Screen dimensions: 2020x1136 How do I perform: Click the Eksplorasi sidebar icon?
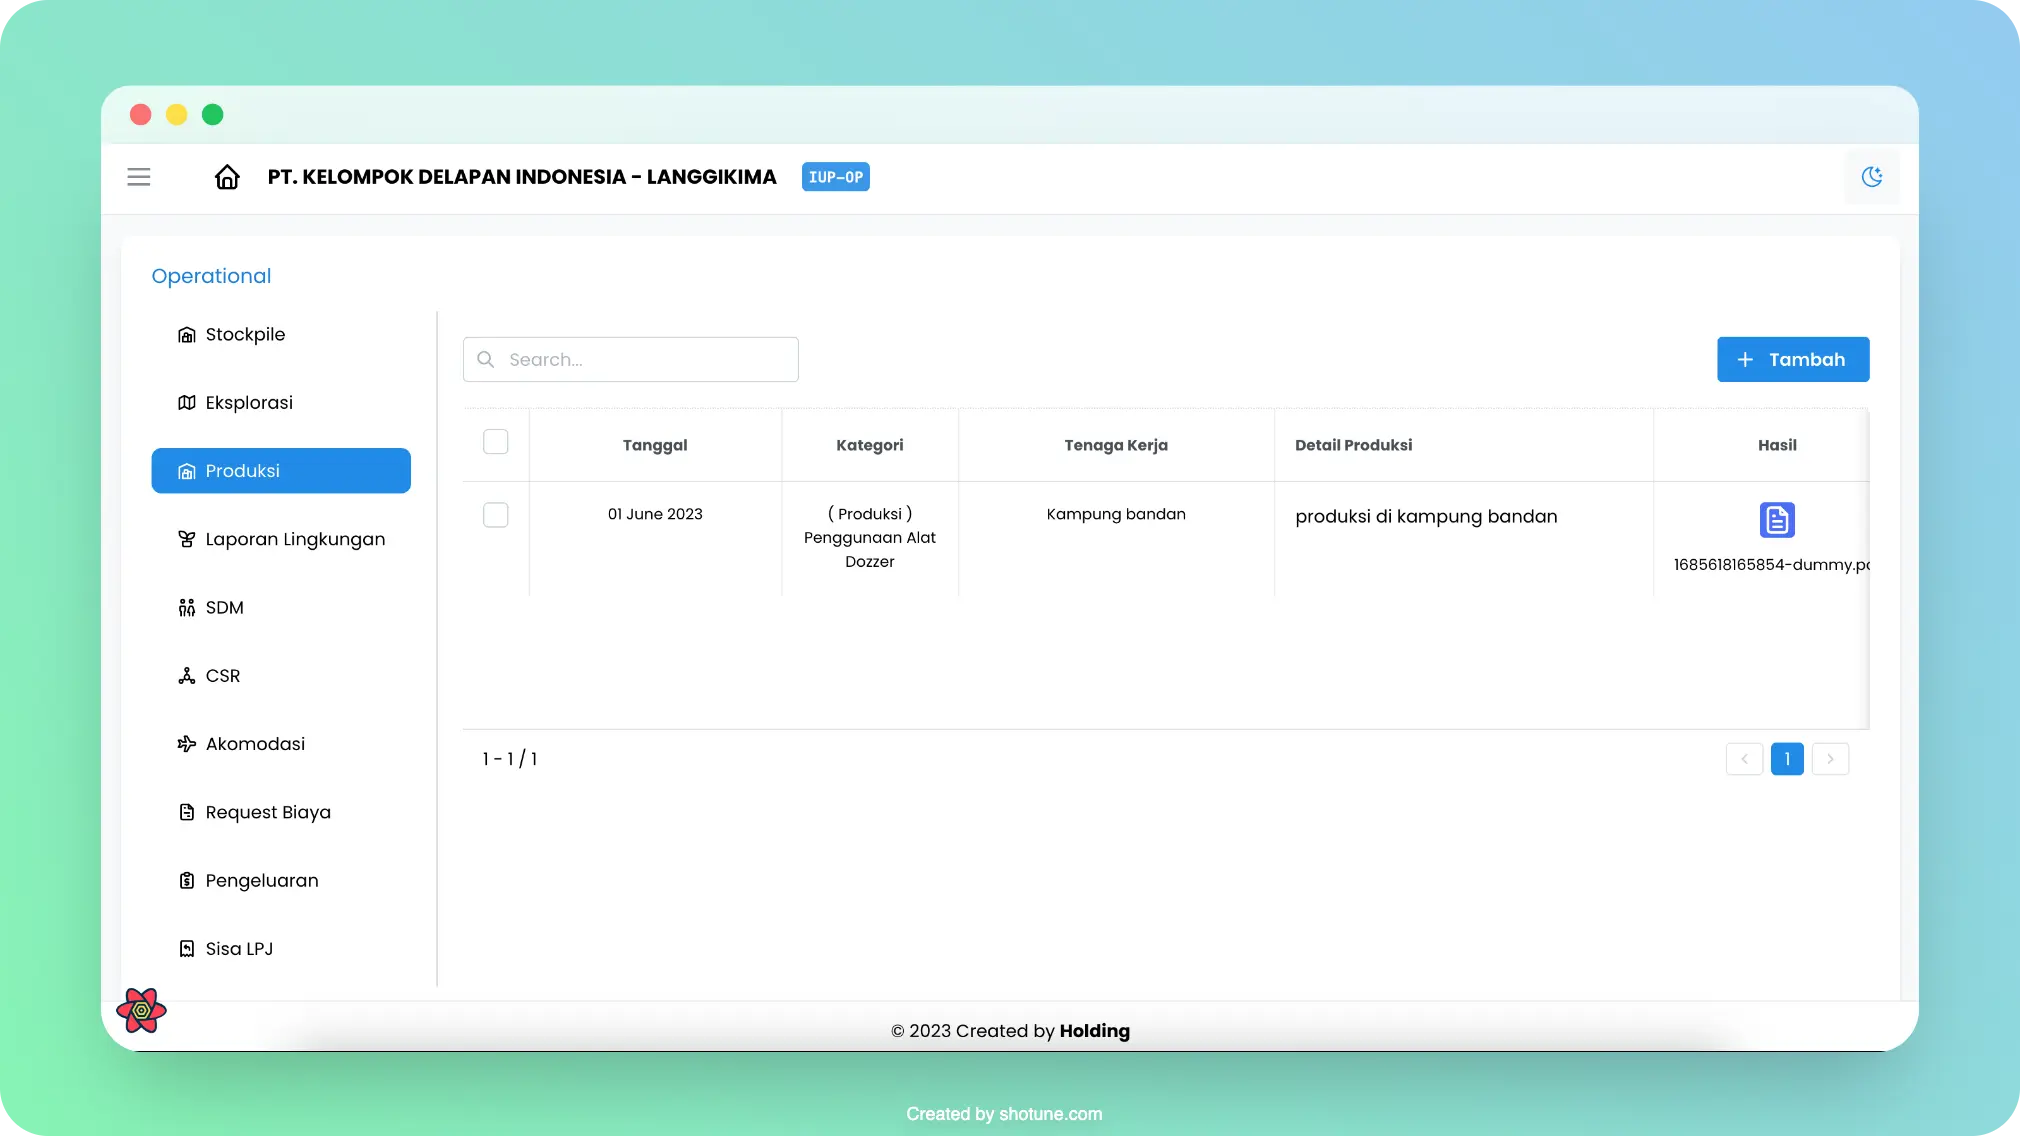point(186,402)
